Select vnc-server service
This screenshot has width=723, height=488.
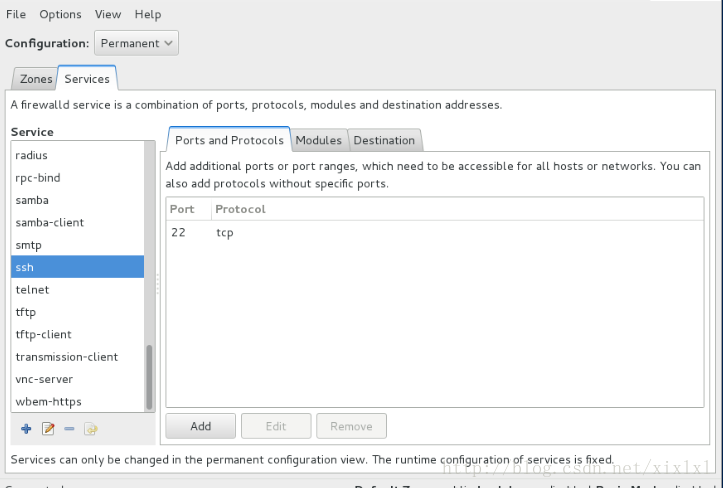pyautogui.click(x=77, y=379)
